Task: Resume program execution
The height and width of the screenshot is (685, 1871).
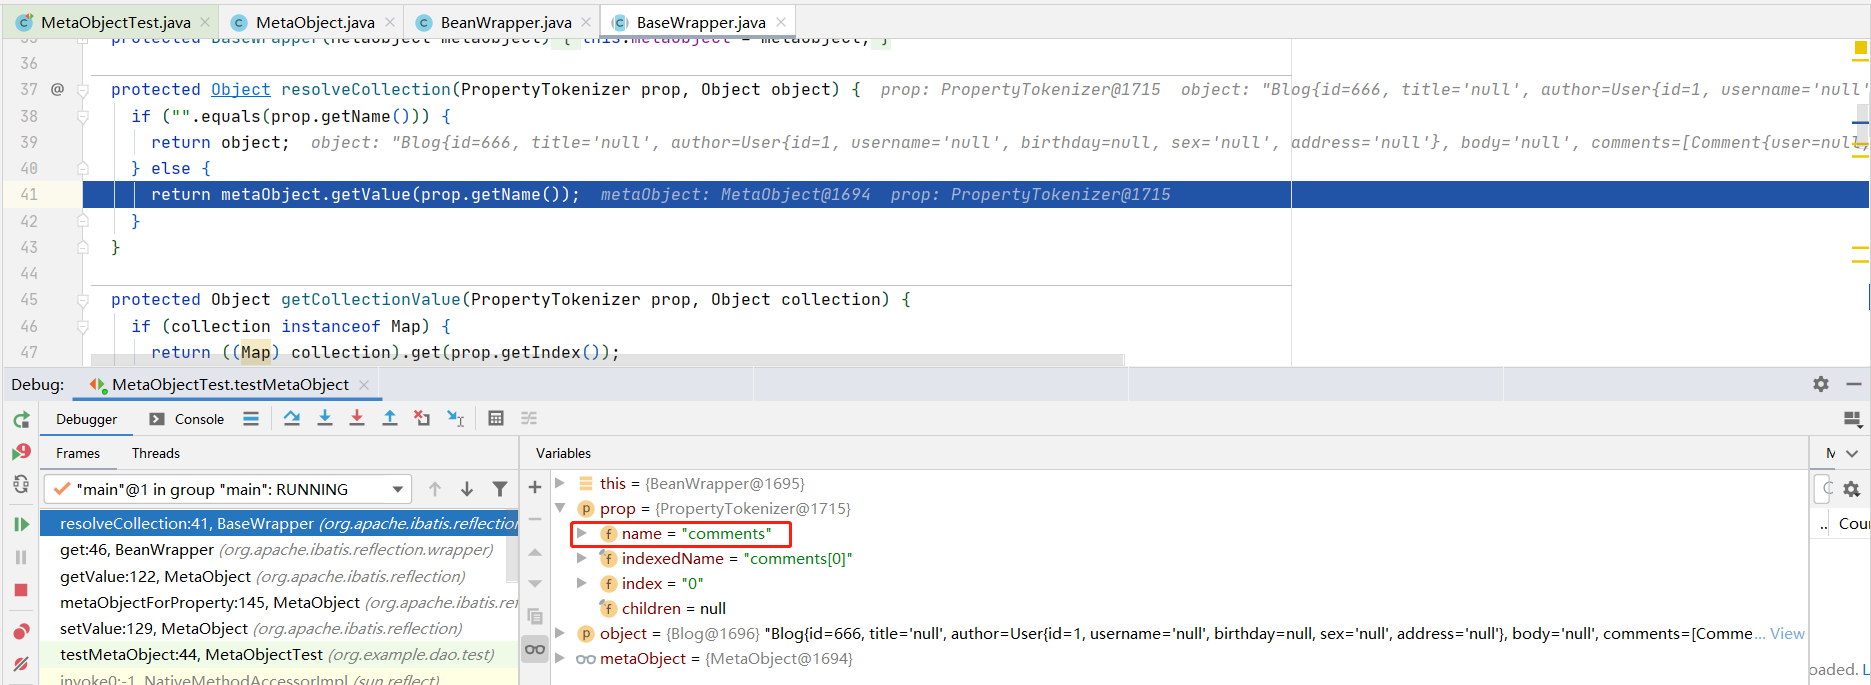Action: 21,524
